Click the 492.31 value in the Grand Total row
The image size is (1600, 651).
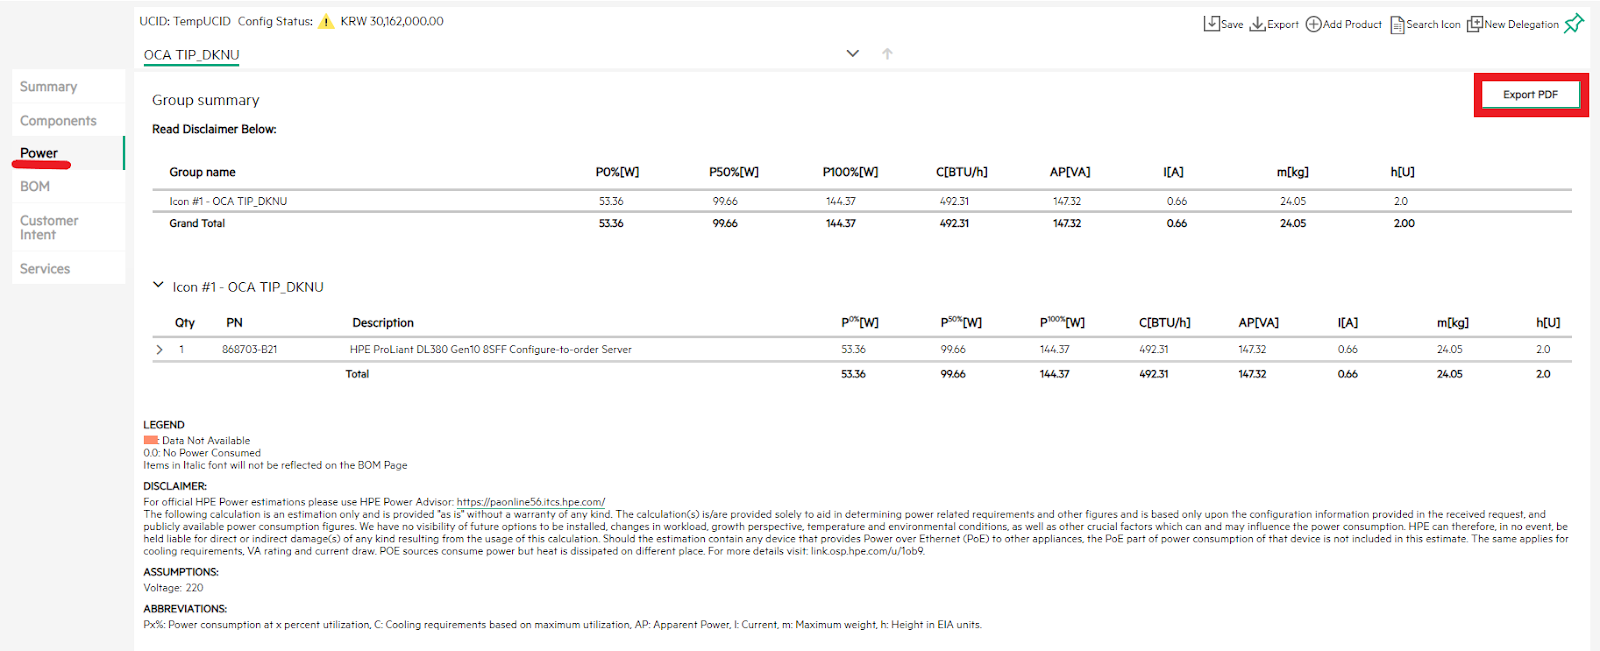pos(954,223)
